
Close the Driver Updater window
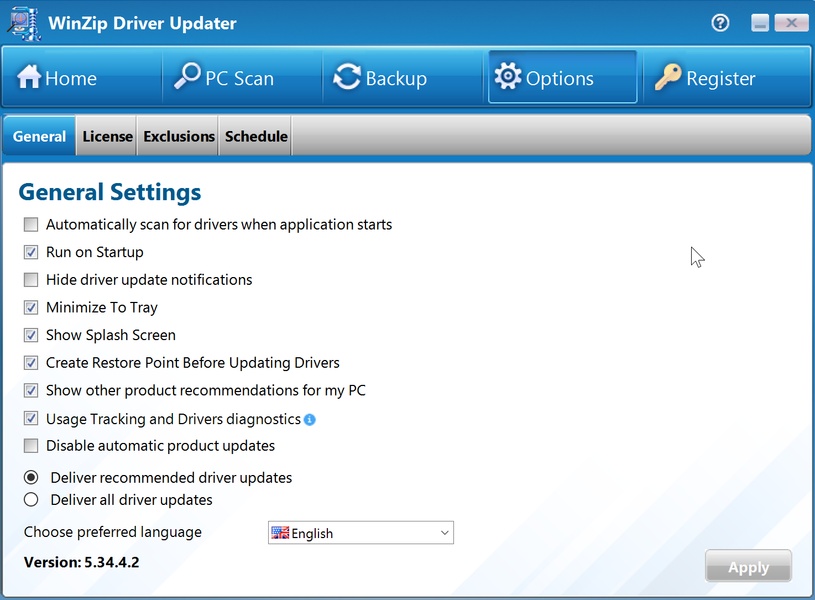pyautogui.click(x=791, y=23)
